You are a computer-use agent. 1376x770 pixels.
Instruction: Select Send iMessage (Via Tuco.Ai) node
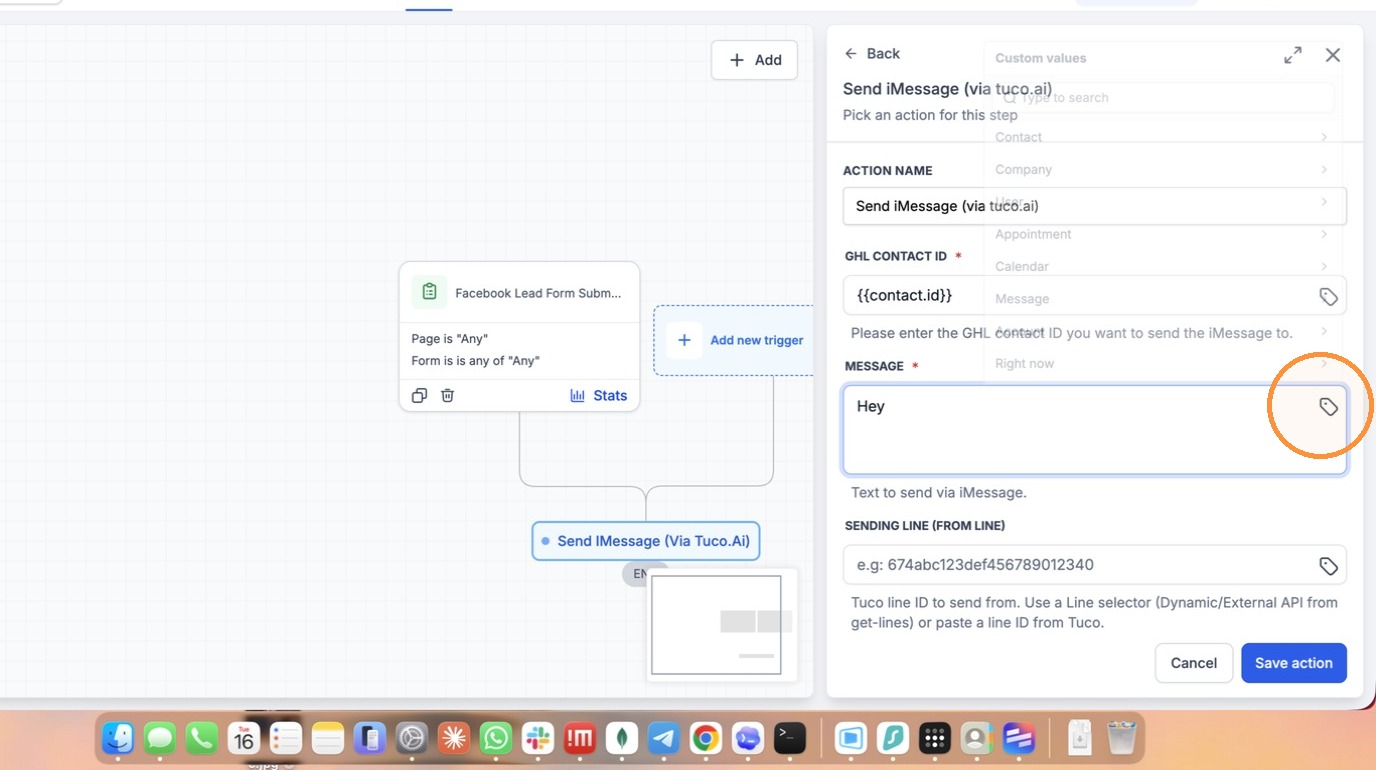coord(646,541)
